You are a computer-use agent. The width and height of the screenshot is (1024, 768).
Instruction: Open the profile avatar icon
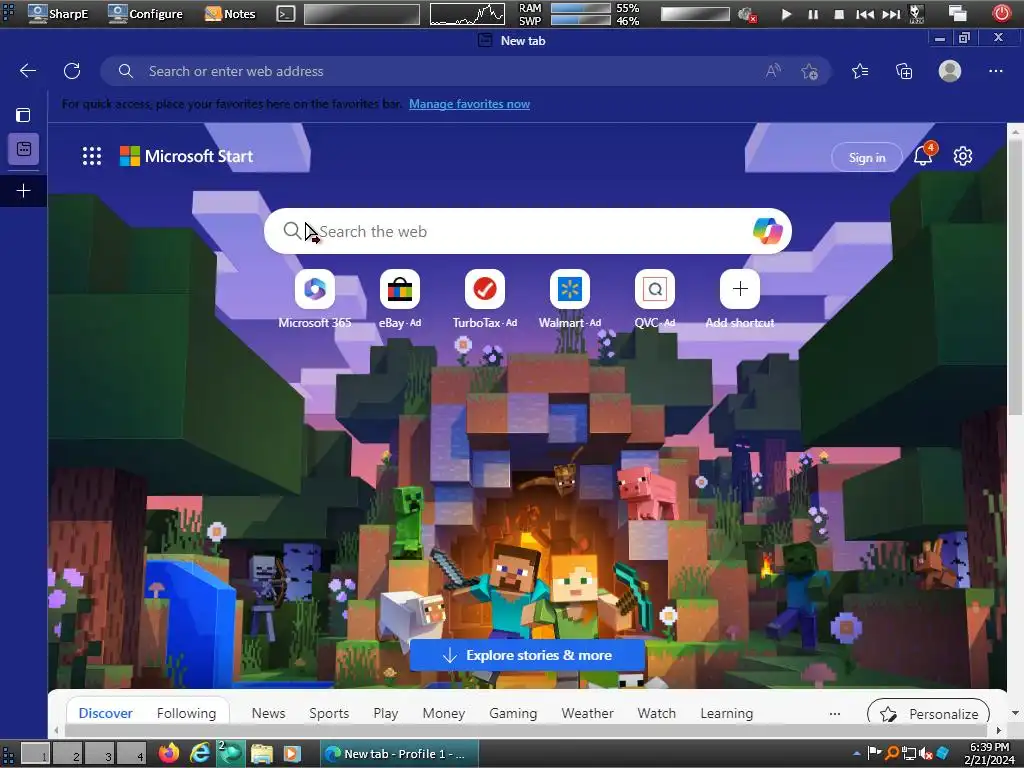[x=950, y=71]
